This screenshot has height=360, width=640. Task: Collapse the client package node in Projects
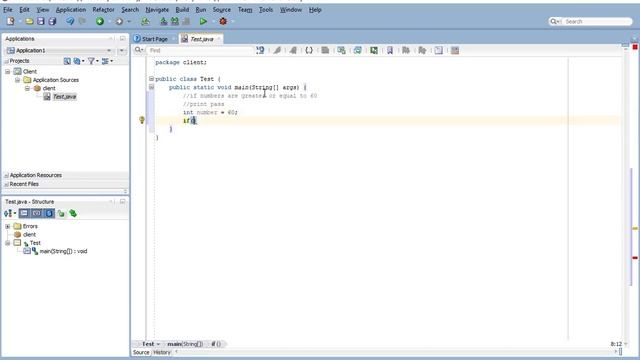point(27,88)
